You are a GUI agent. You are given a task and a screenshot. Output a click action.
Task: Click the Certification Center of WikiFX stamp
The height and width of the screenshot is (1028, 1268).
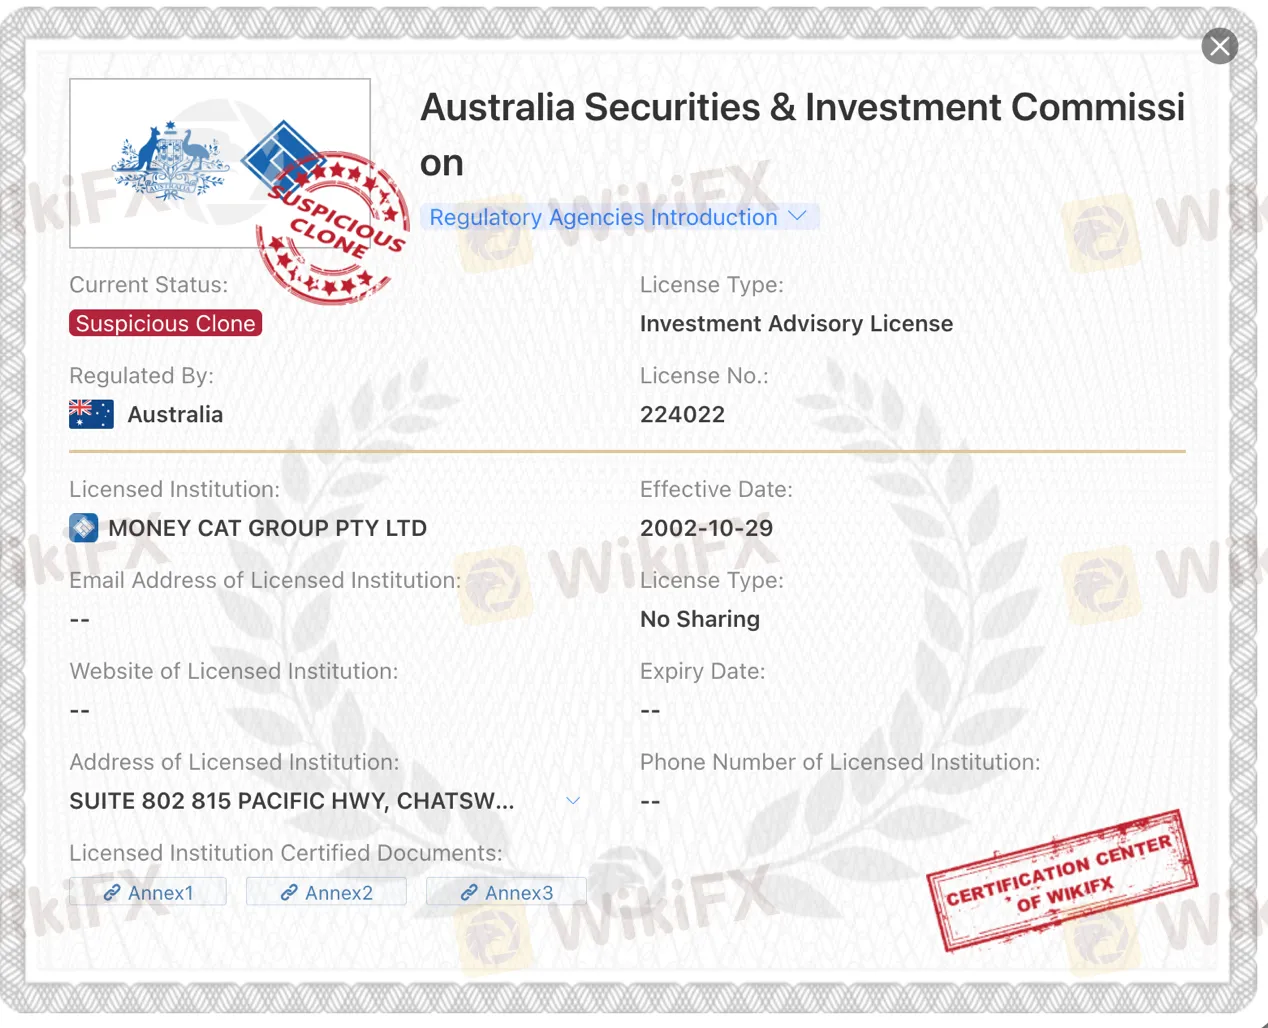click(x=1061, y=880)
